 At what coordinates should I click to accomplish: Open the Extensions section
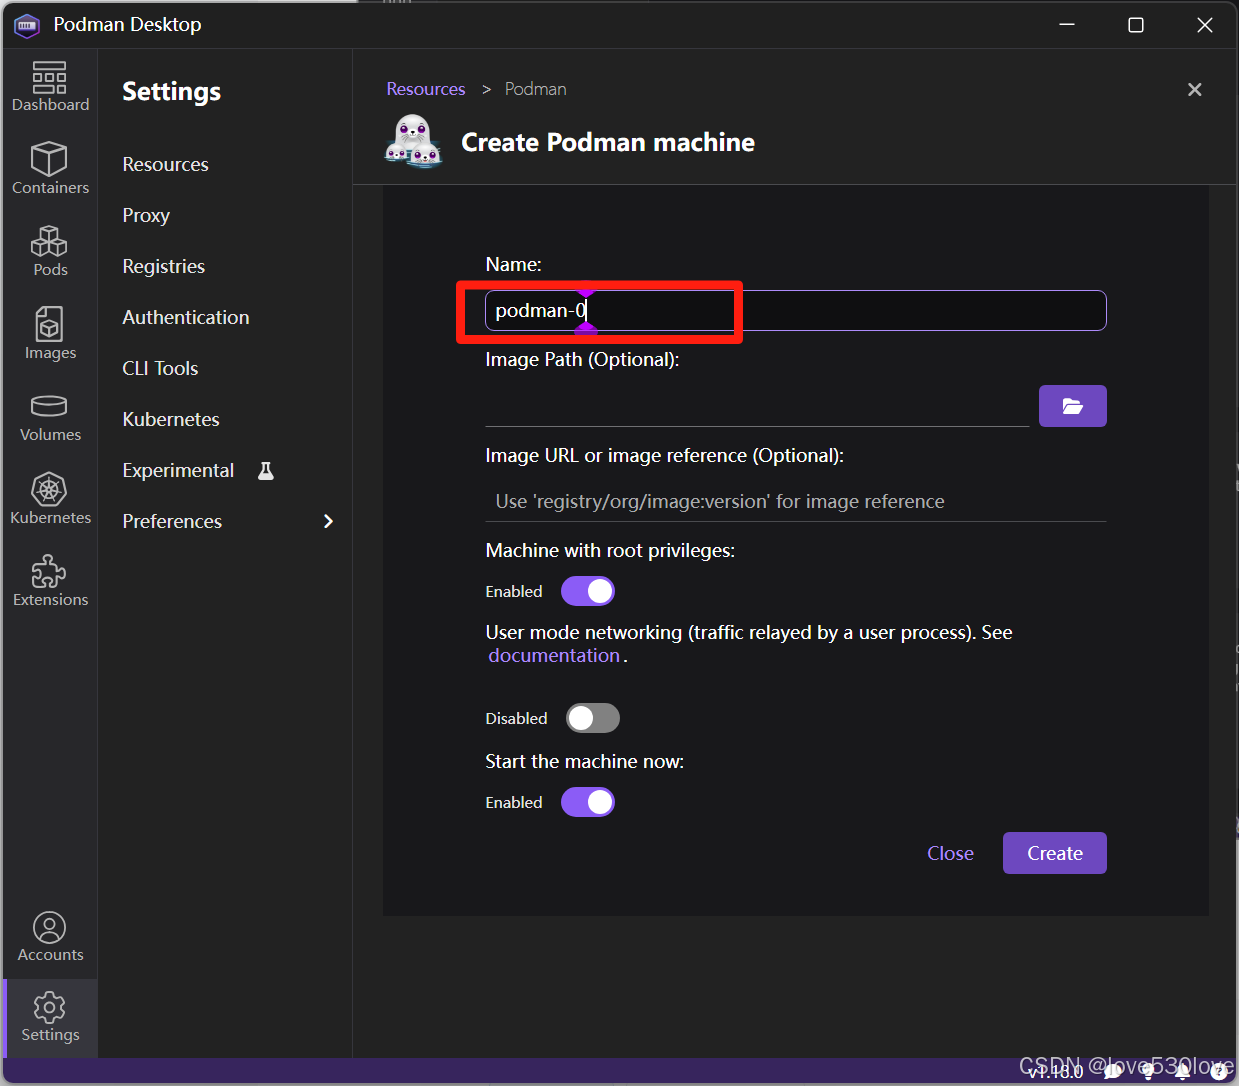[50, 581]
